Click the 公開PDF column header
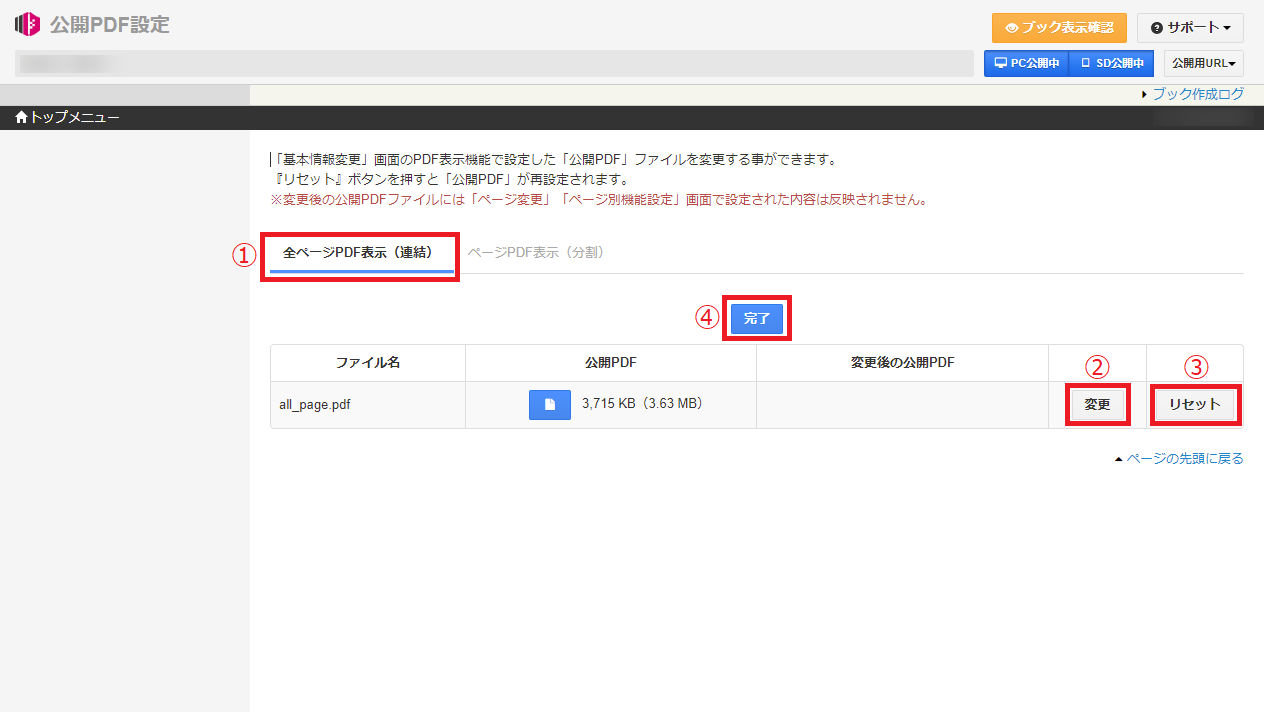Screen dimensions: 1264x712 tap(610, 363)
